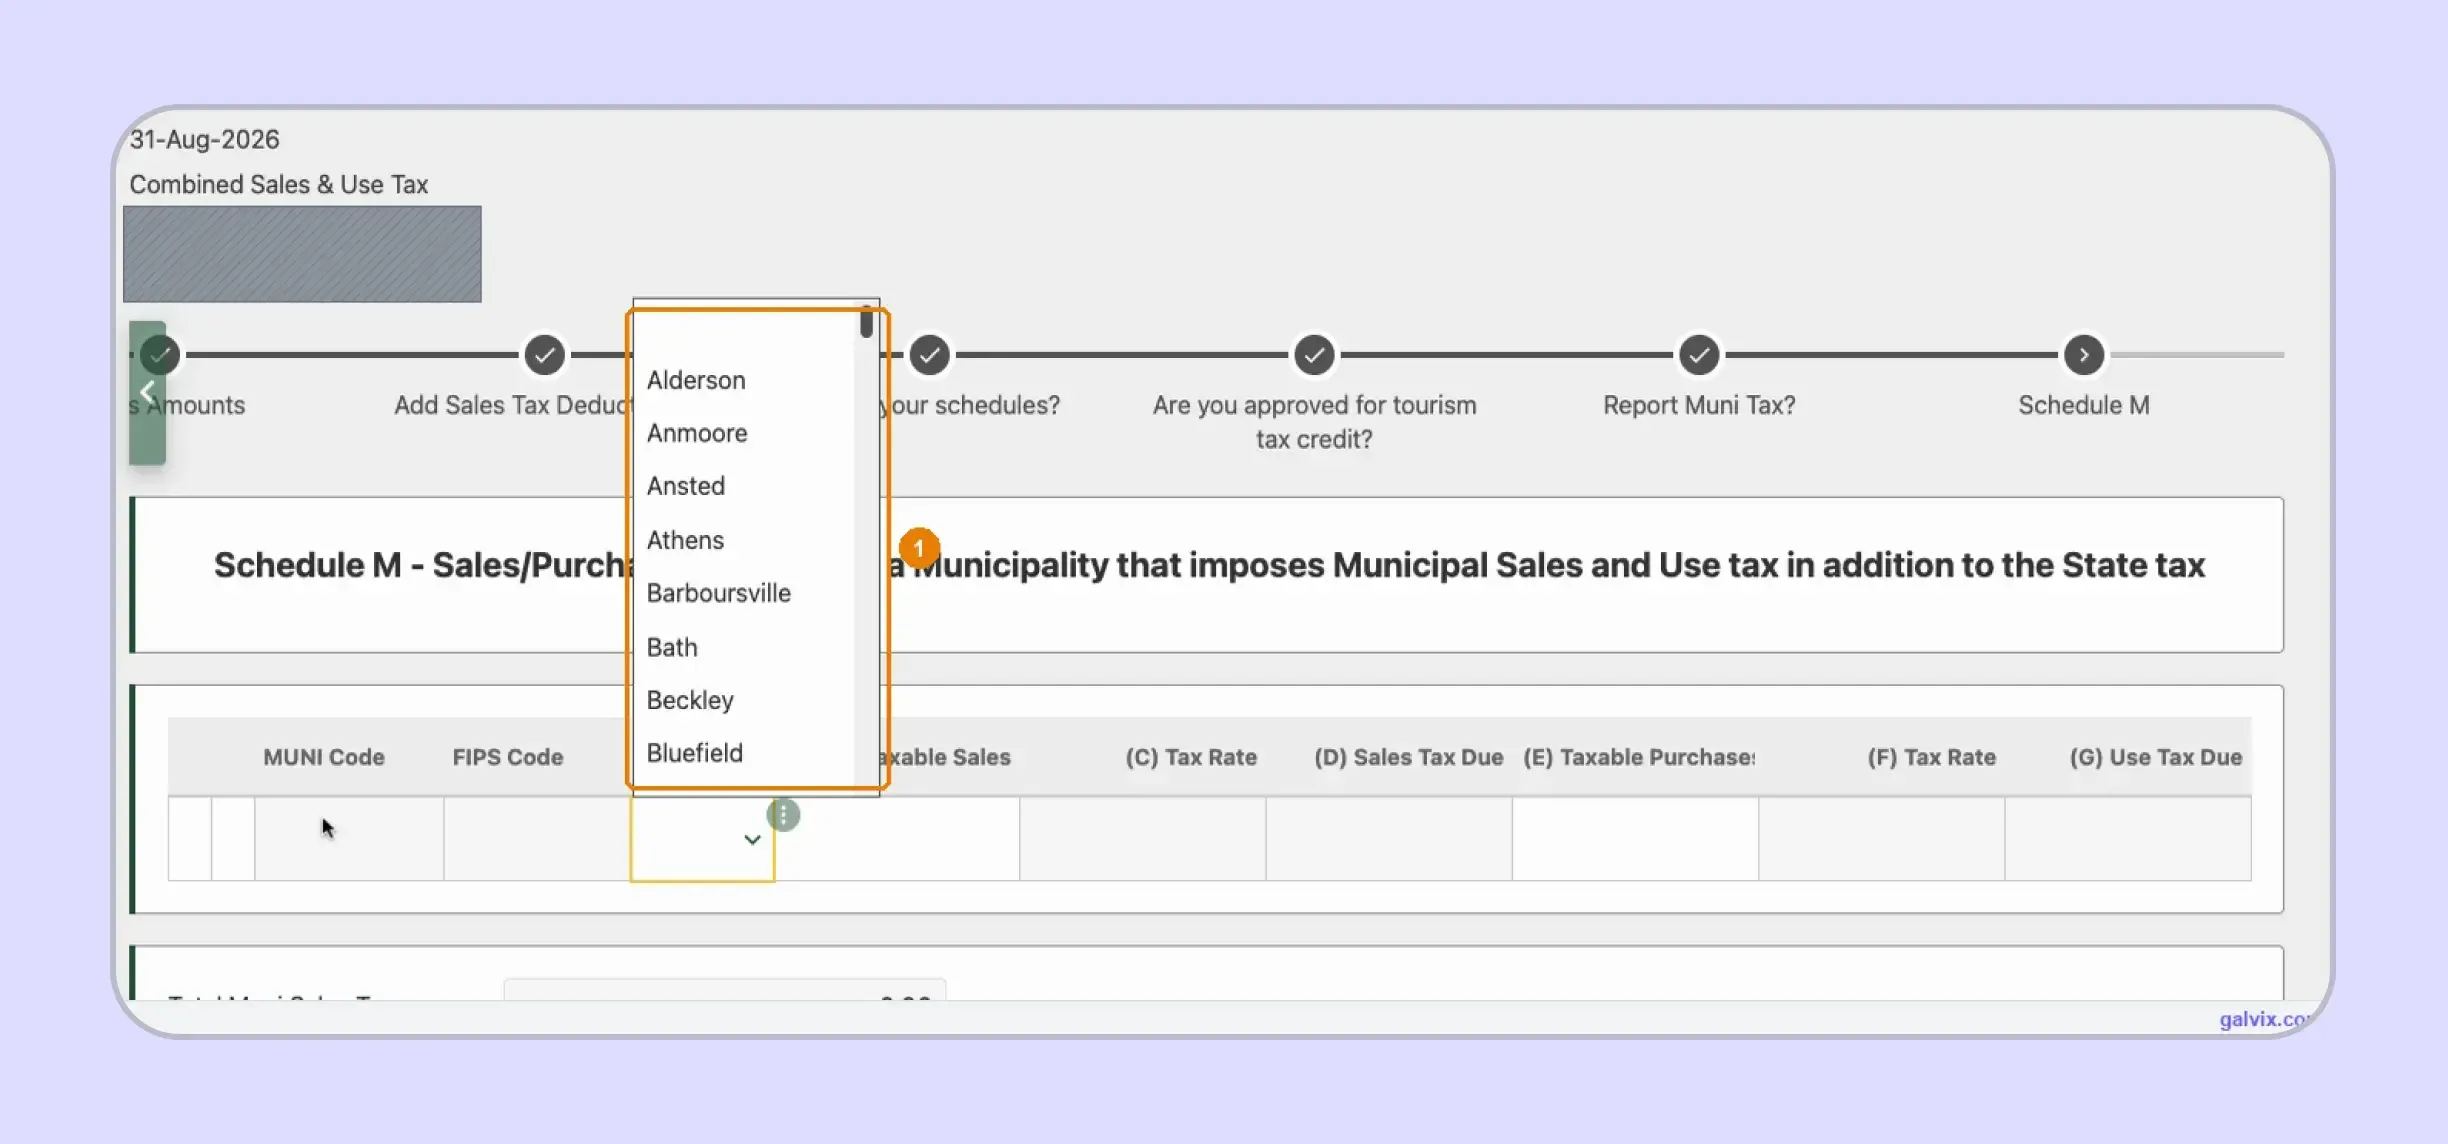Click the FIPS Code column header
The image size is (2448, 1144).
[508, 757]
